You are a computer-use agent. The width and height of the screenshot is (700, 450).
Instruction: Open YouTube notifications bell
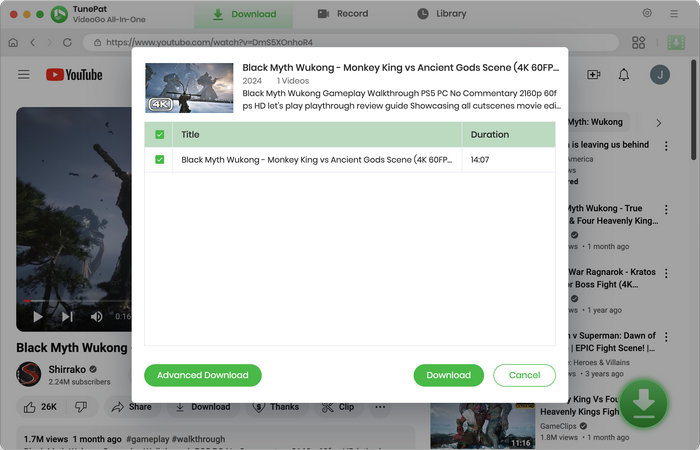click(624, 75)
